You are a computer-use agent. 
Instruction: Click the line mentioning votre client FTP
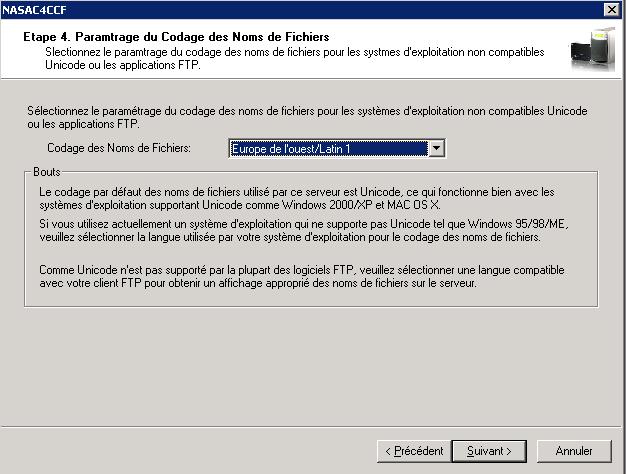point(258,283)
